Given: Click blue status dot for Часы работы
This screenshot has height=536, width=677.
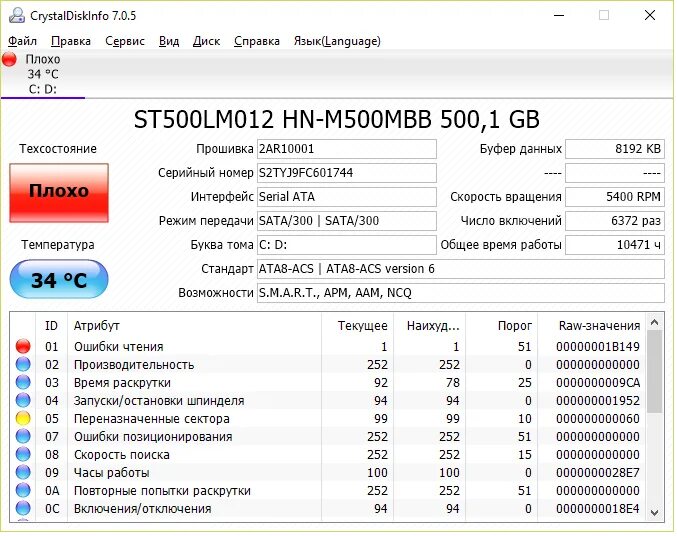Looking at the screenshot, I should [x=23, y=473].
